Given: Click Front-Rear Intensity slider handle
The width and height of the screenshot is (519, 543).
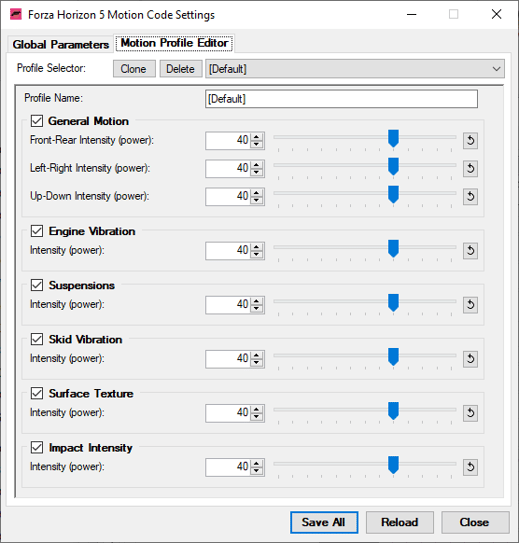Looking at the screenshot, I should coord(393,139).
